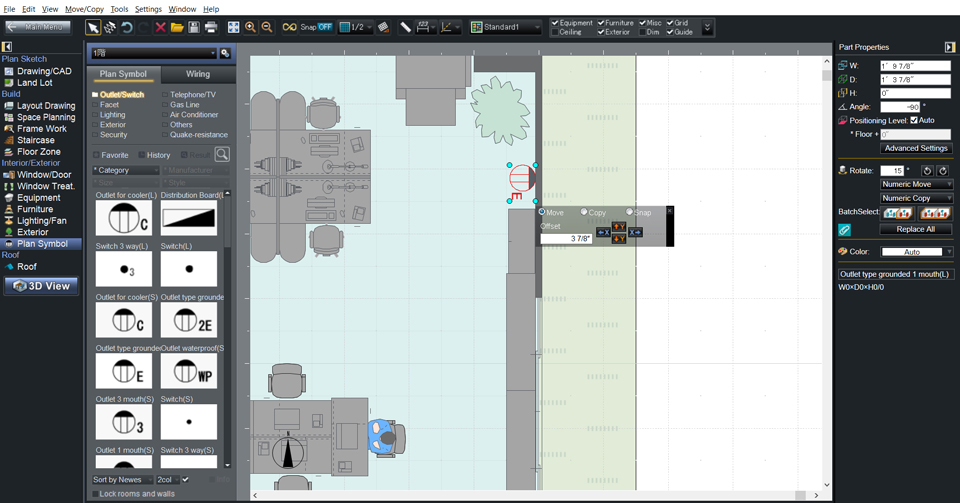Click the red X delete icon
The height and width of the screenshot is (503, 960).
pyautogui.click(x=160, y=27)
